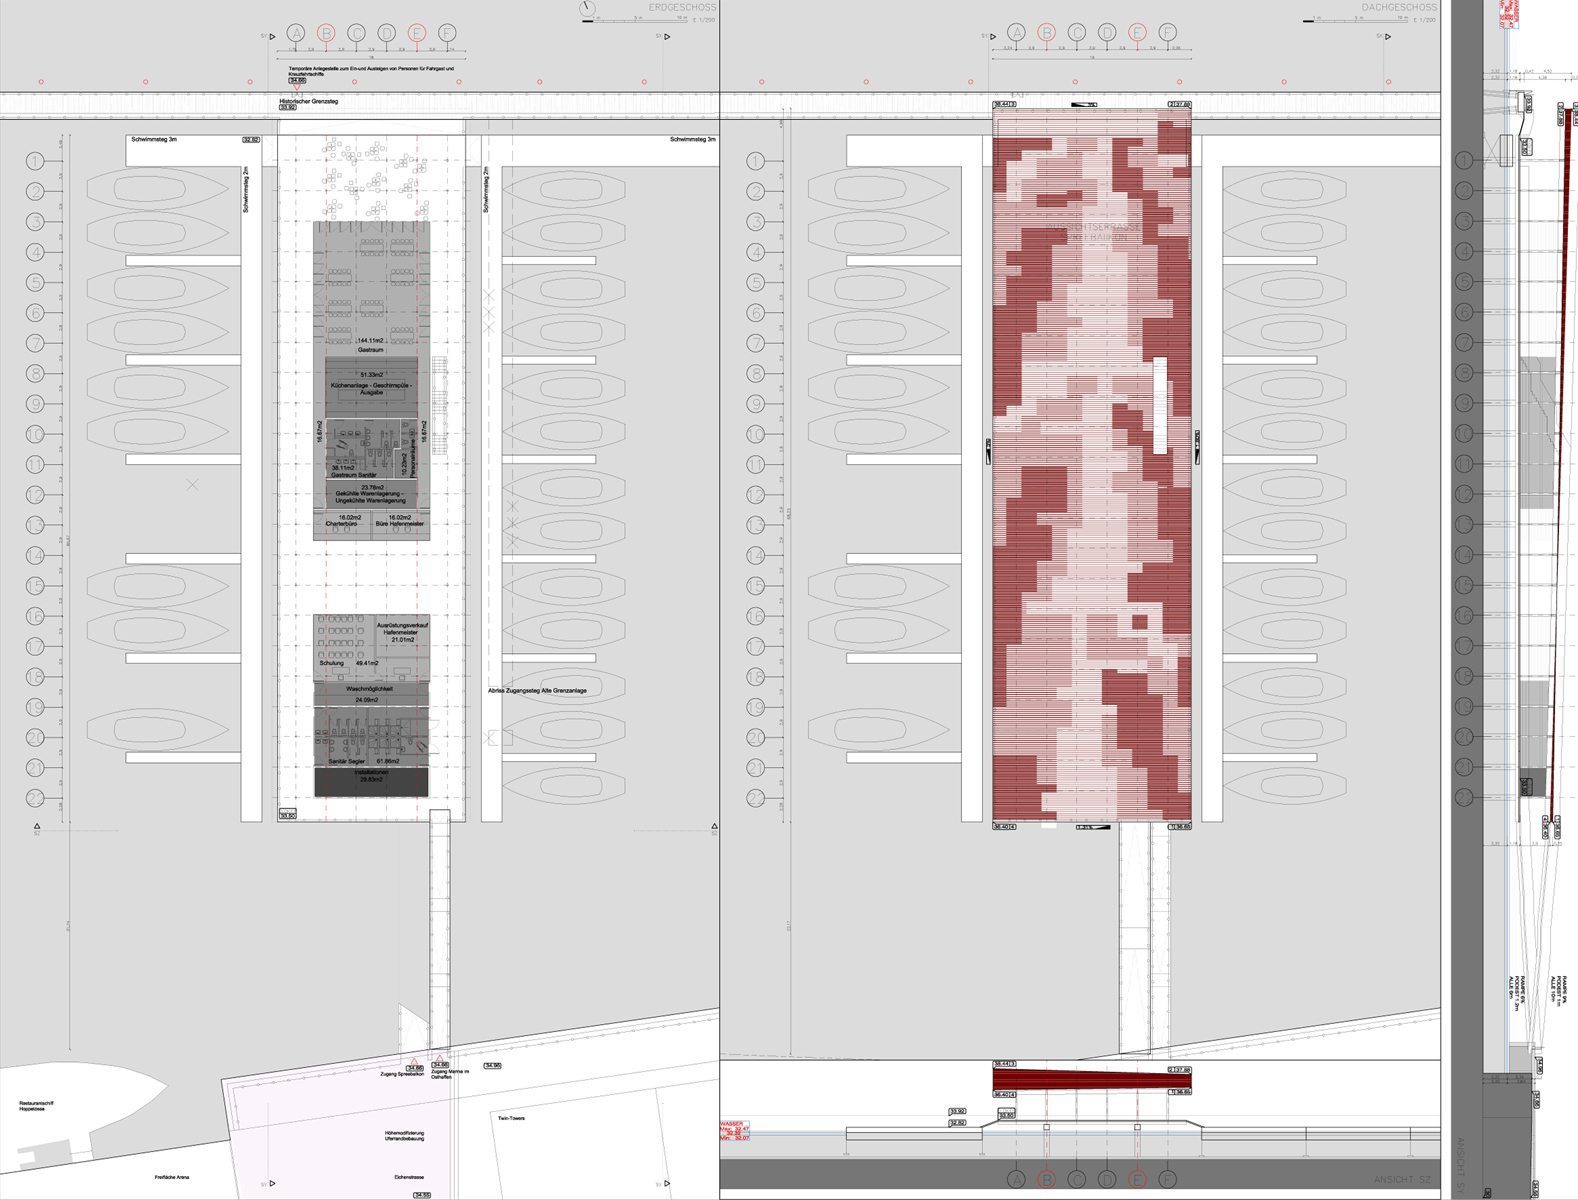Click the Twin-Towers site label

(x=511, y=1118)
